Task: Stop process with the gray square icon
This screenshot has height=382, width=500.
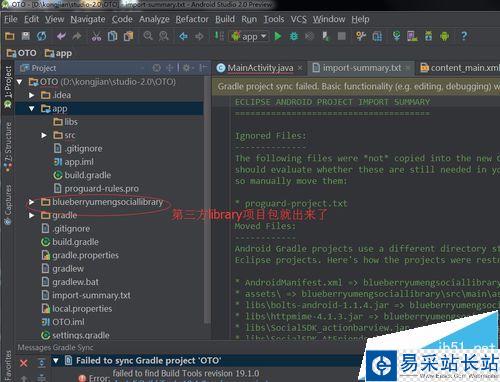Action: pyautogui.click(x=342, y=36)
